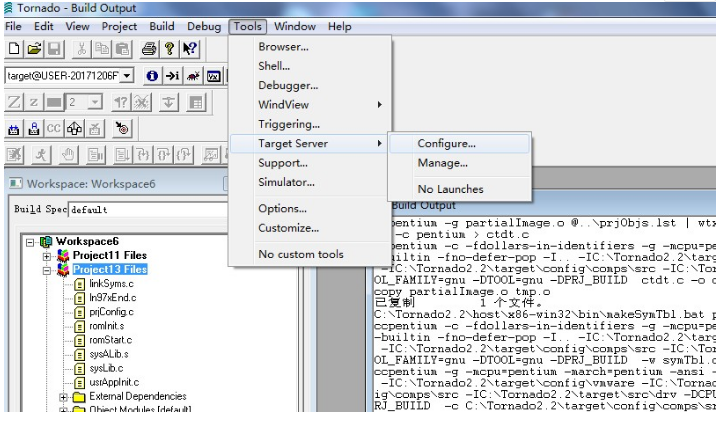This screenshot has width=724, height=423.
Task: Click the large Z zoom icon
Action: [x=14, y=102]
